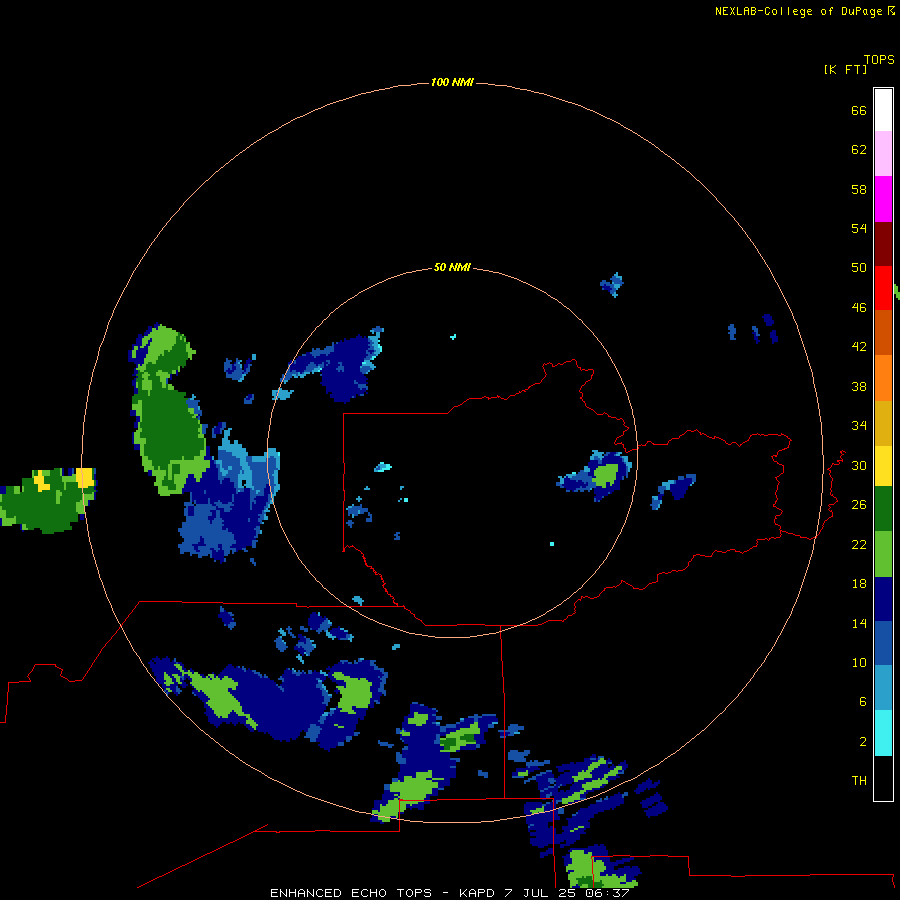Screen dimensions: 900x900
Task: Click the "[K FT]" units label
Action: (845, 69)
